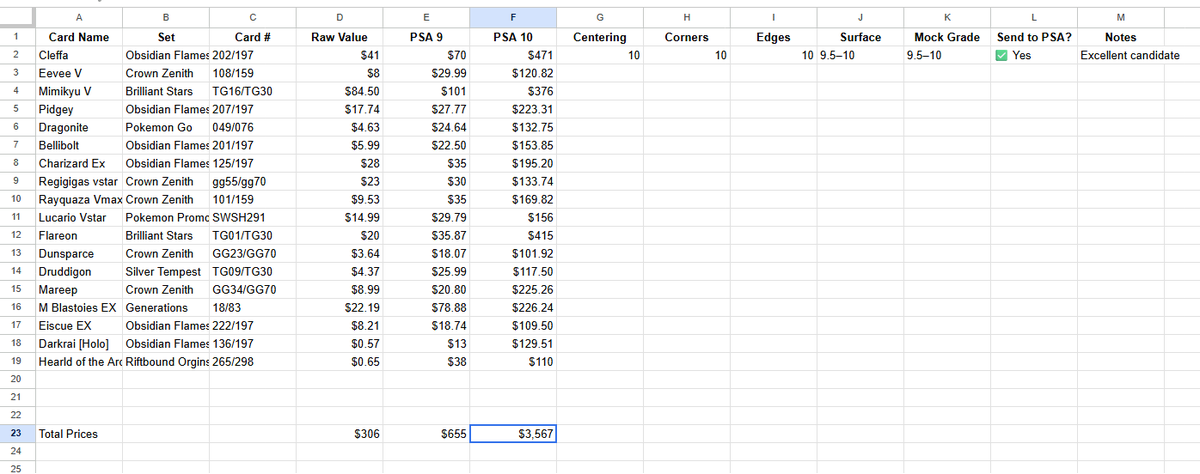Click the 'Corners' header cell
Screen dimensions: 1200x474
687,37
